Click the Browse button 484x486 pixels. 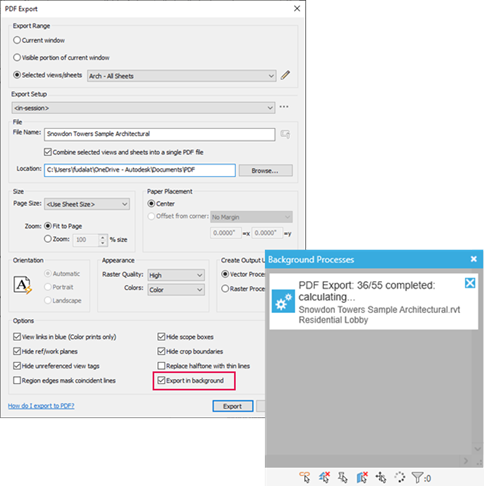pos(266,170)
